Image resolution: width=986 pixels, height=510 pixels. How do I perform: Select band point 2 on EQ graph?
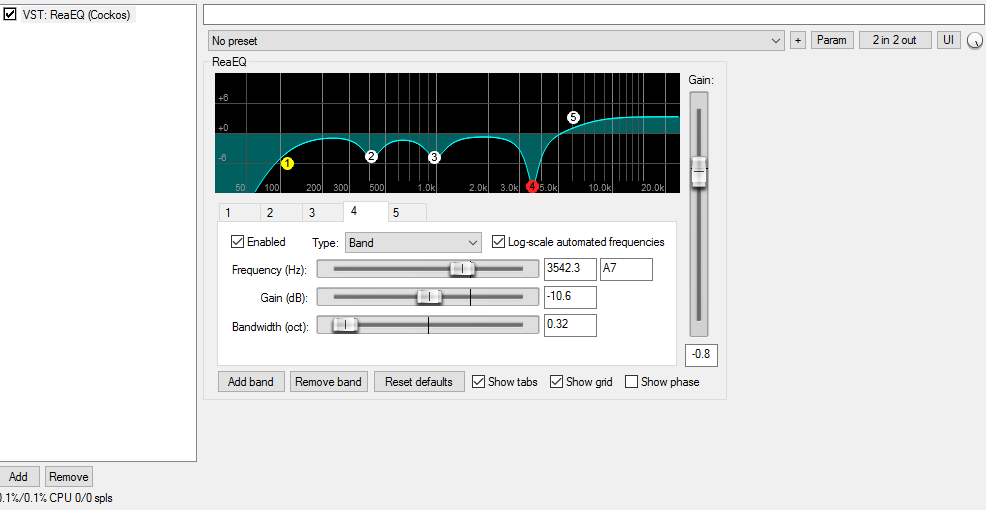(x=371, y=156)
